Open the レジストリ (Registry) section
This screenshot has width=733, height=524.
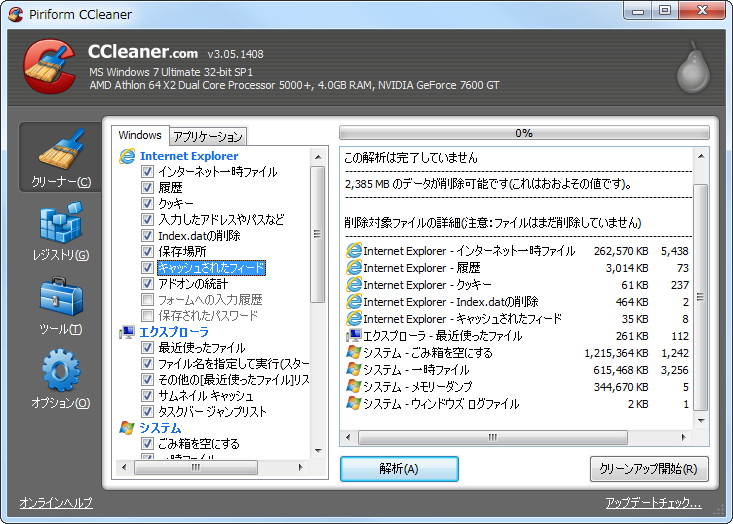pyautogui.click(x=61, y=231)
